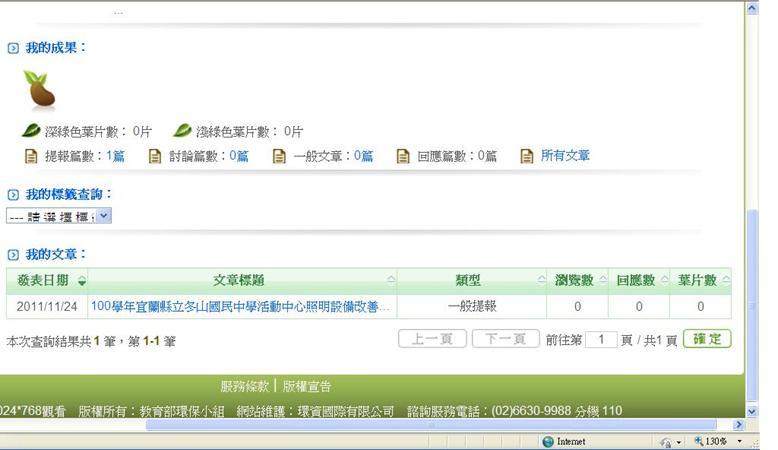The height and width of the screenshot is (450, 778).
Task: Open the tag selection dropdown under 我的標籤查詢
Action: (104, 215)
